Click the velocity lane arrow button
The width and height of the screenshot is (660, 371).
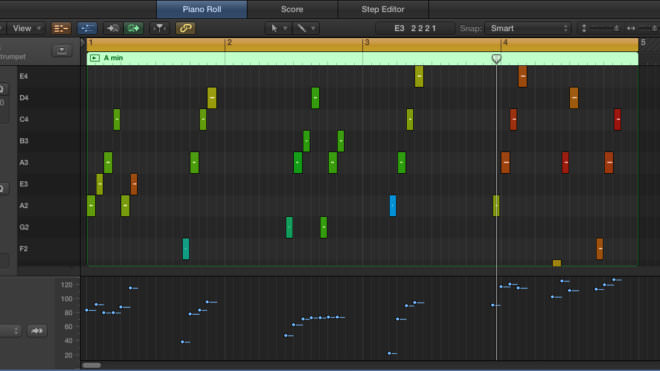click(x=37, y=331)
